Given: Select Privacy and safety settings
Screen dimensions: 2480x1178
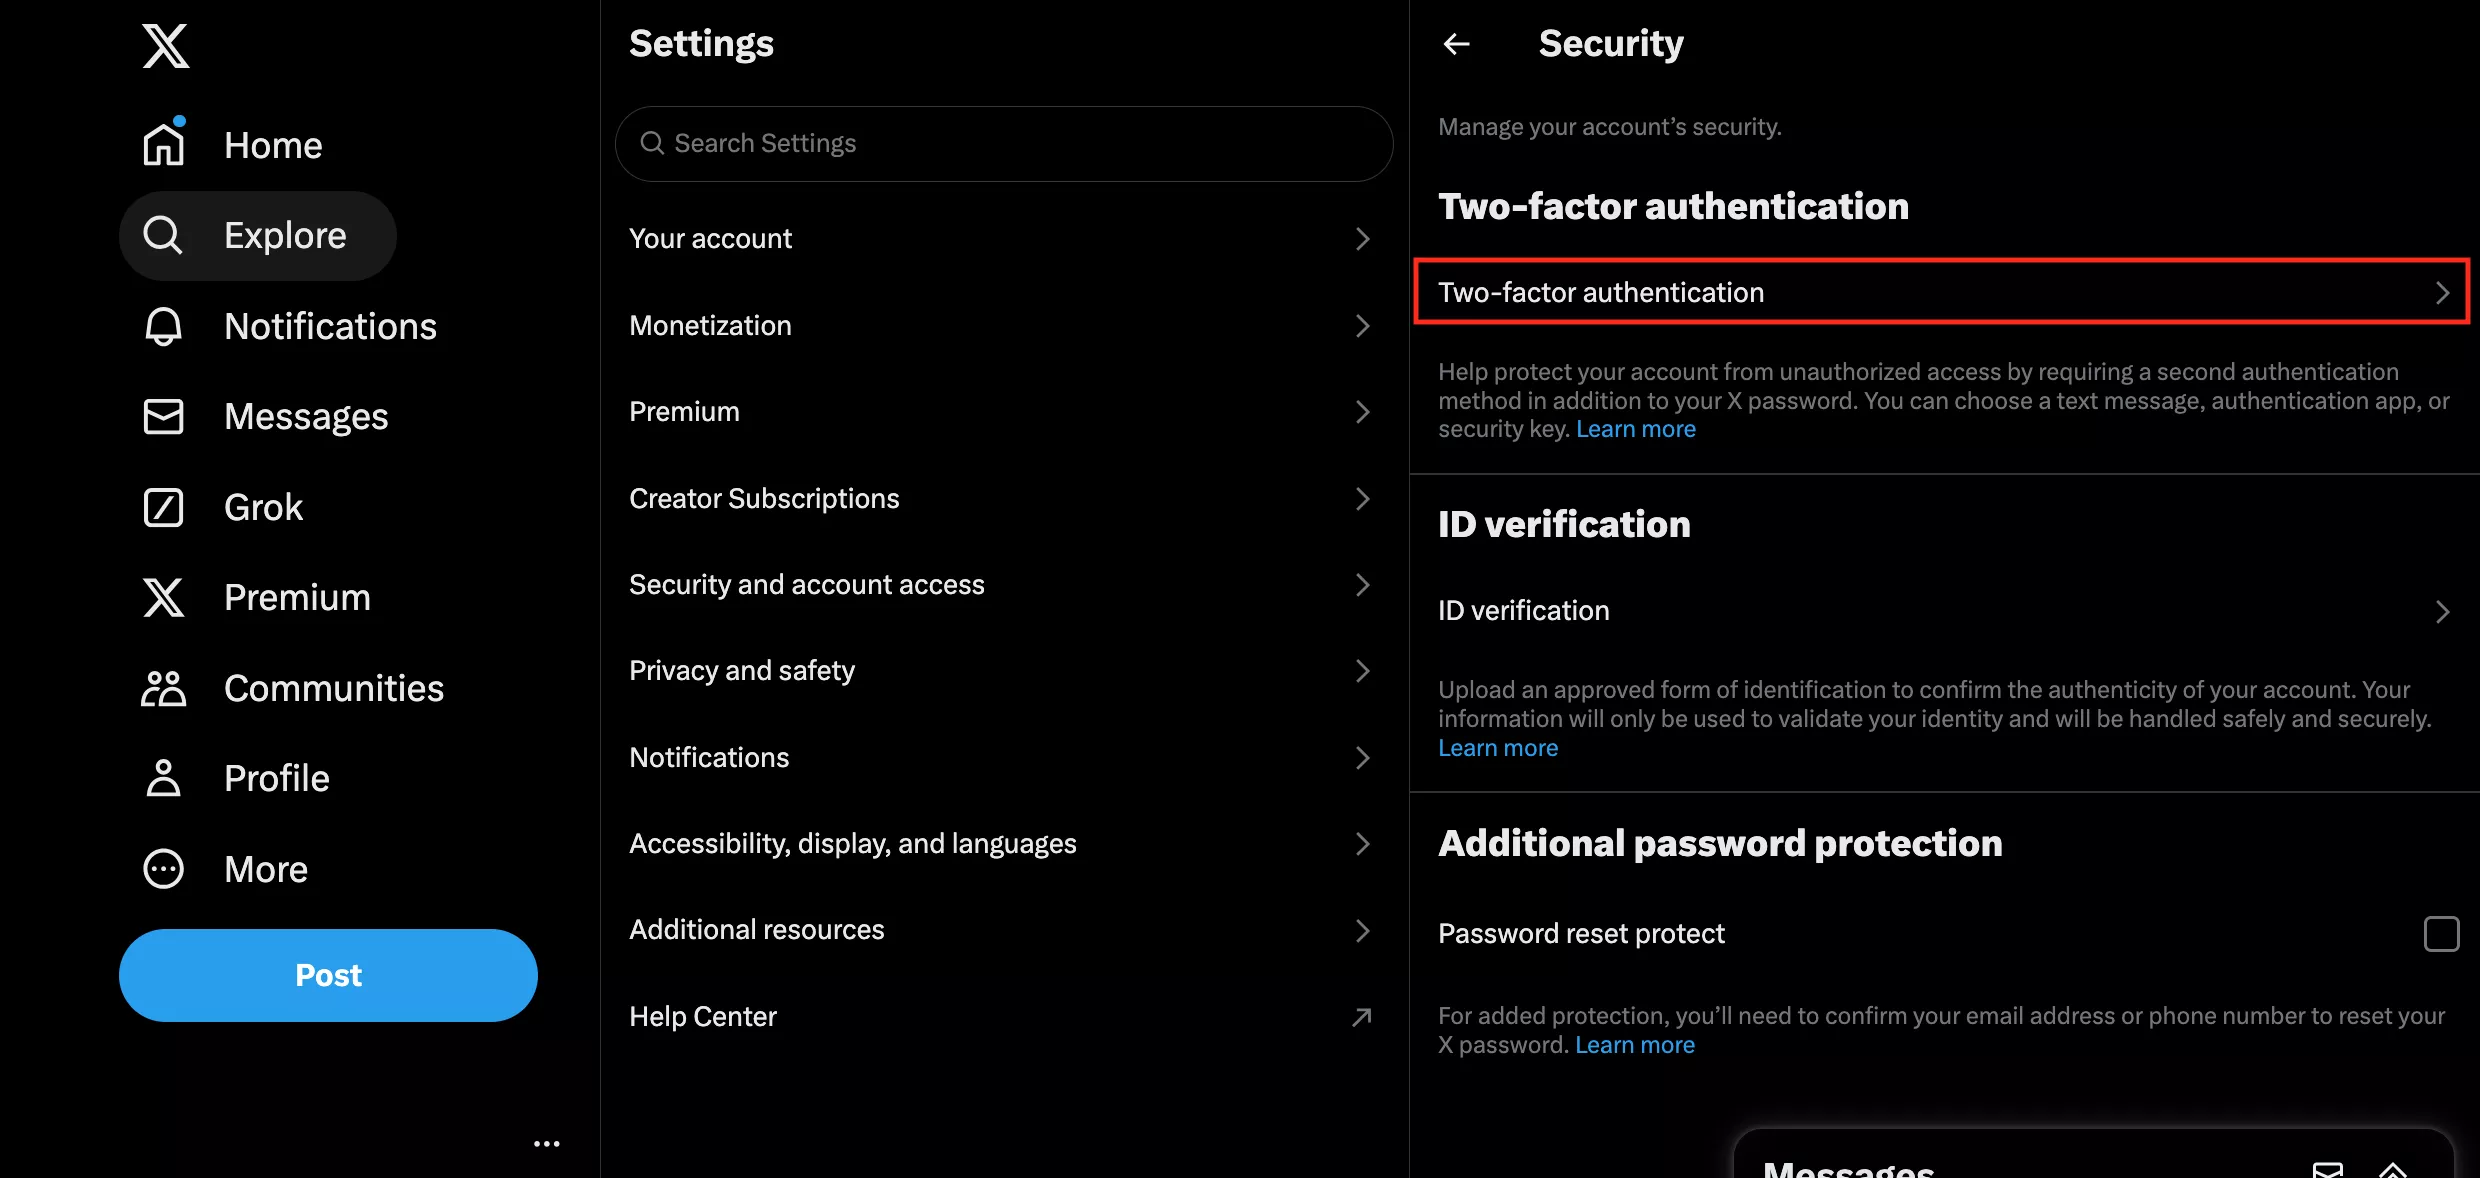Looking at the screenshot, I should click(x=742, y=671).
